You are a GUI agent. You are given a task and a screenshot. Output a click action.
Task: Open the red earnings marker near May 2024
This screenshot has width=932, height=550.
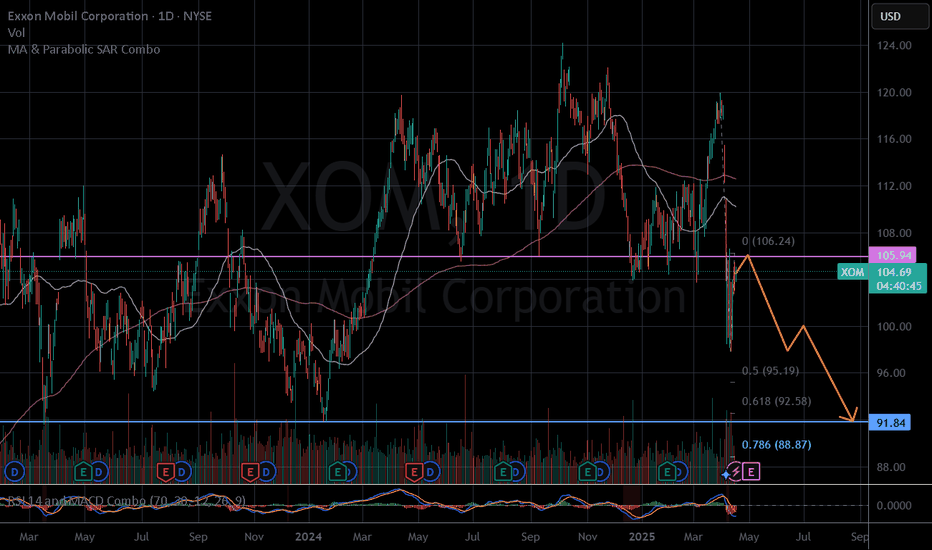(414, 473)
